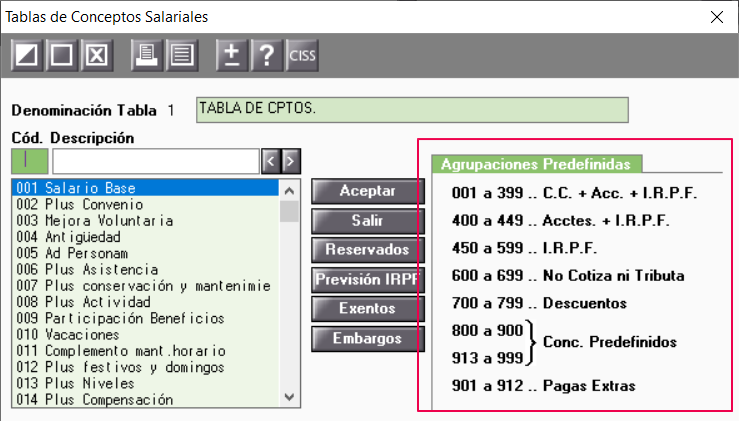Screen dimensions: 739x421
Task: Click the Aceptar button
Action: [x=368, y=191]
